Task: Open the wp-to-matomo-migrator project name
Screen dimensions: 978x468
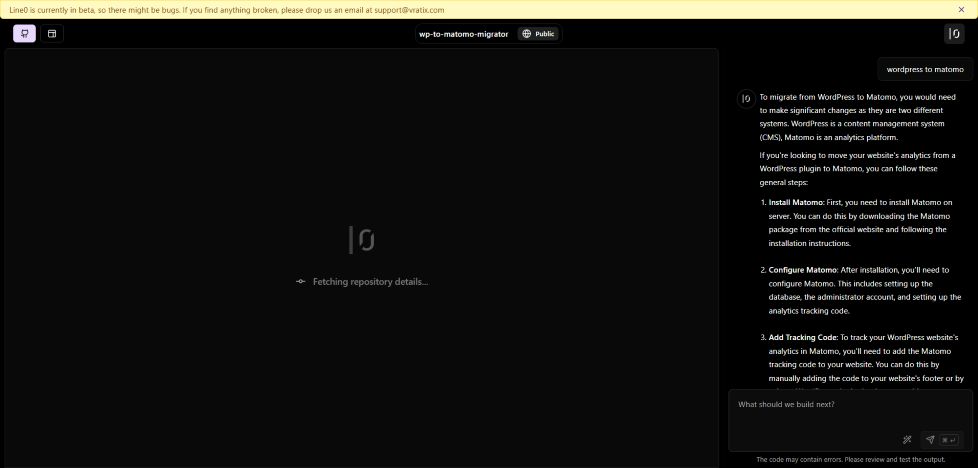Action: (x=463, y=34)
